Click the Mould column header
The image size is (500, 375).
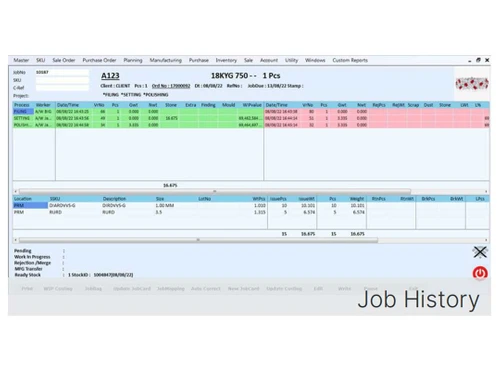[x=229, y=105]
